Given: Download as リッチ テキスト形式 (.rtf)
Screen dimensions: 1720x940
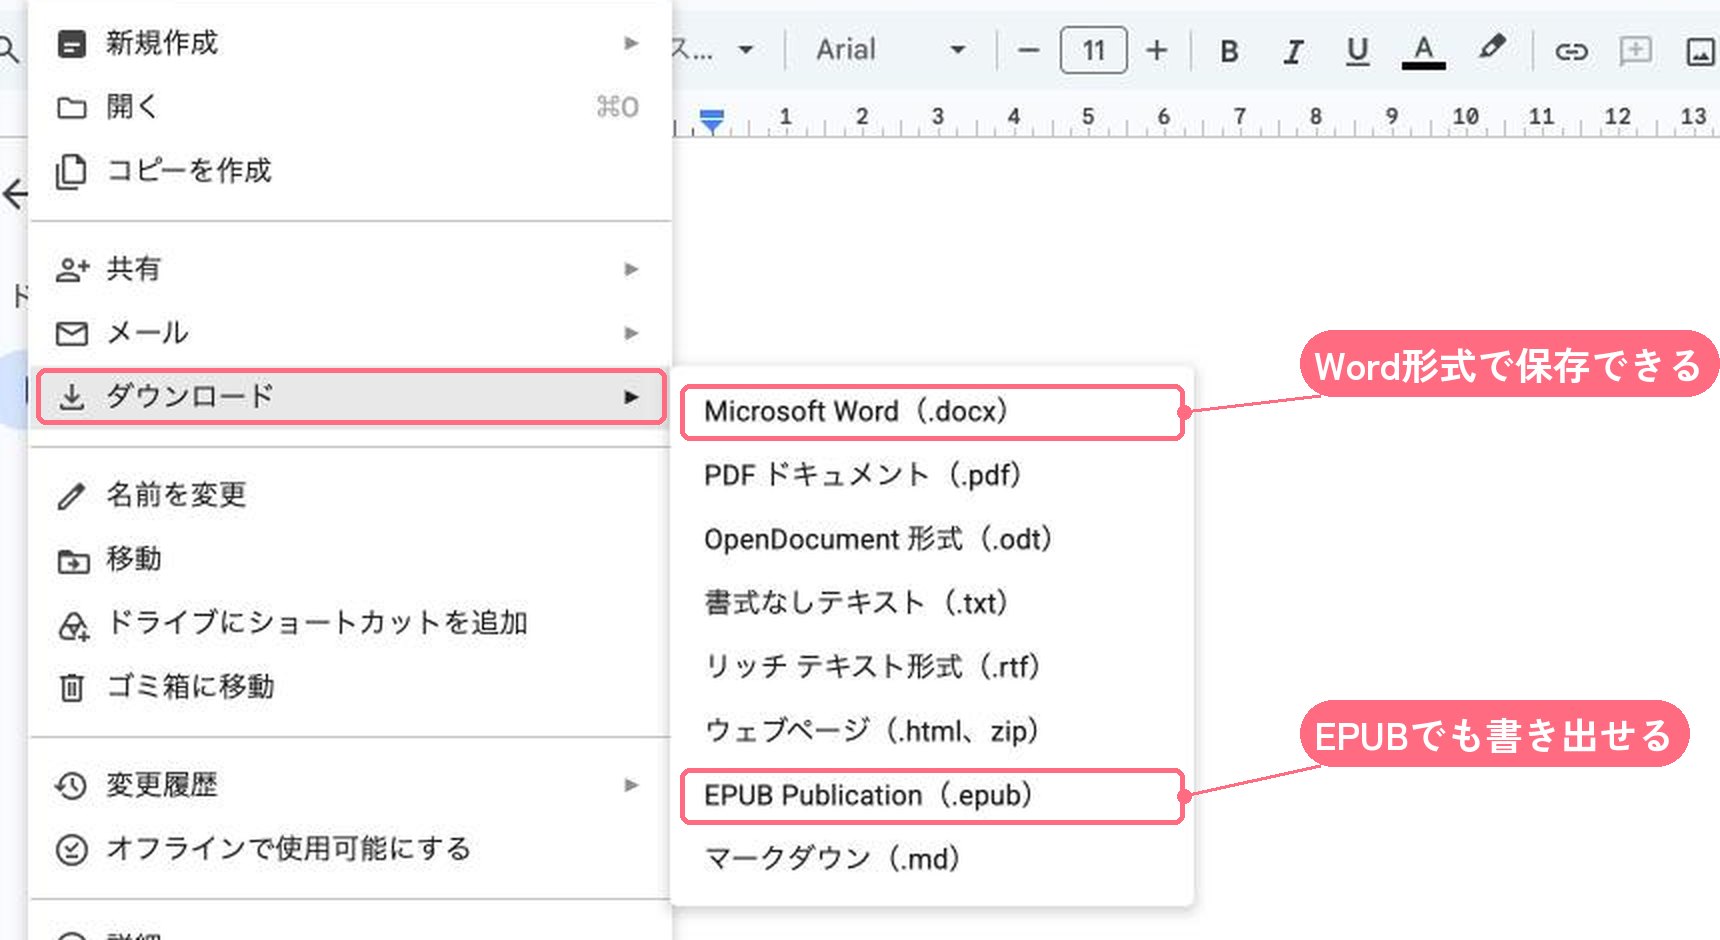Looking at the screenshot, I should tap(932, 667).
